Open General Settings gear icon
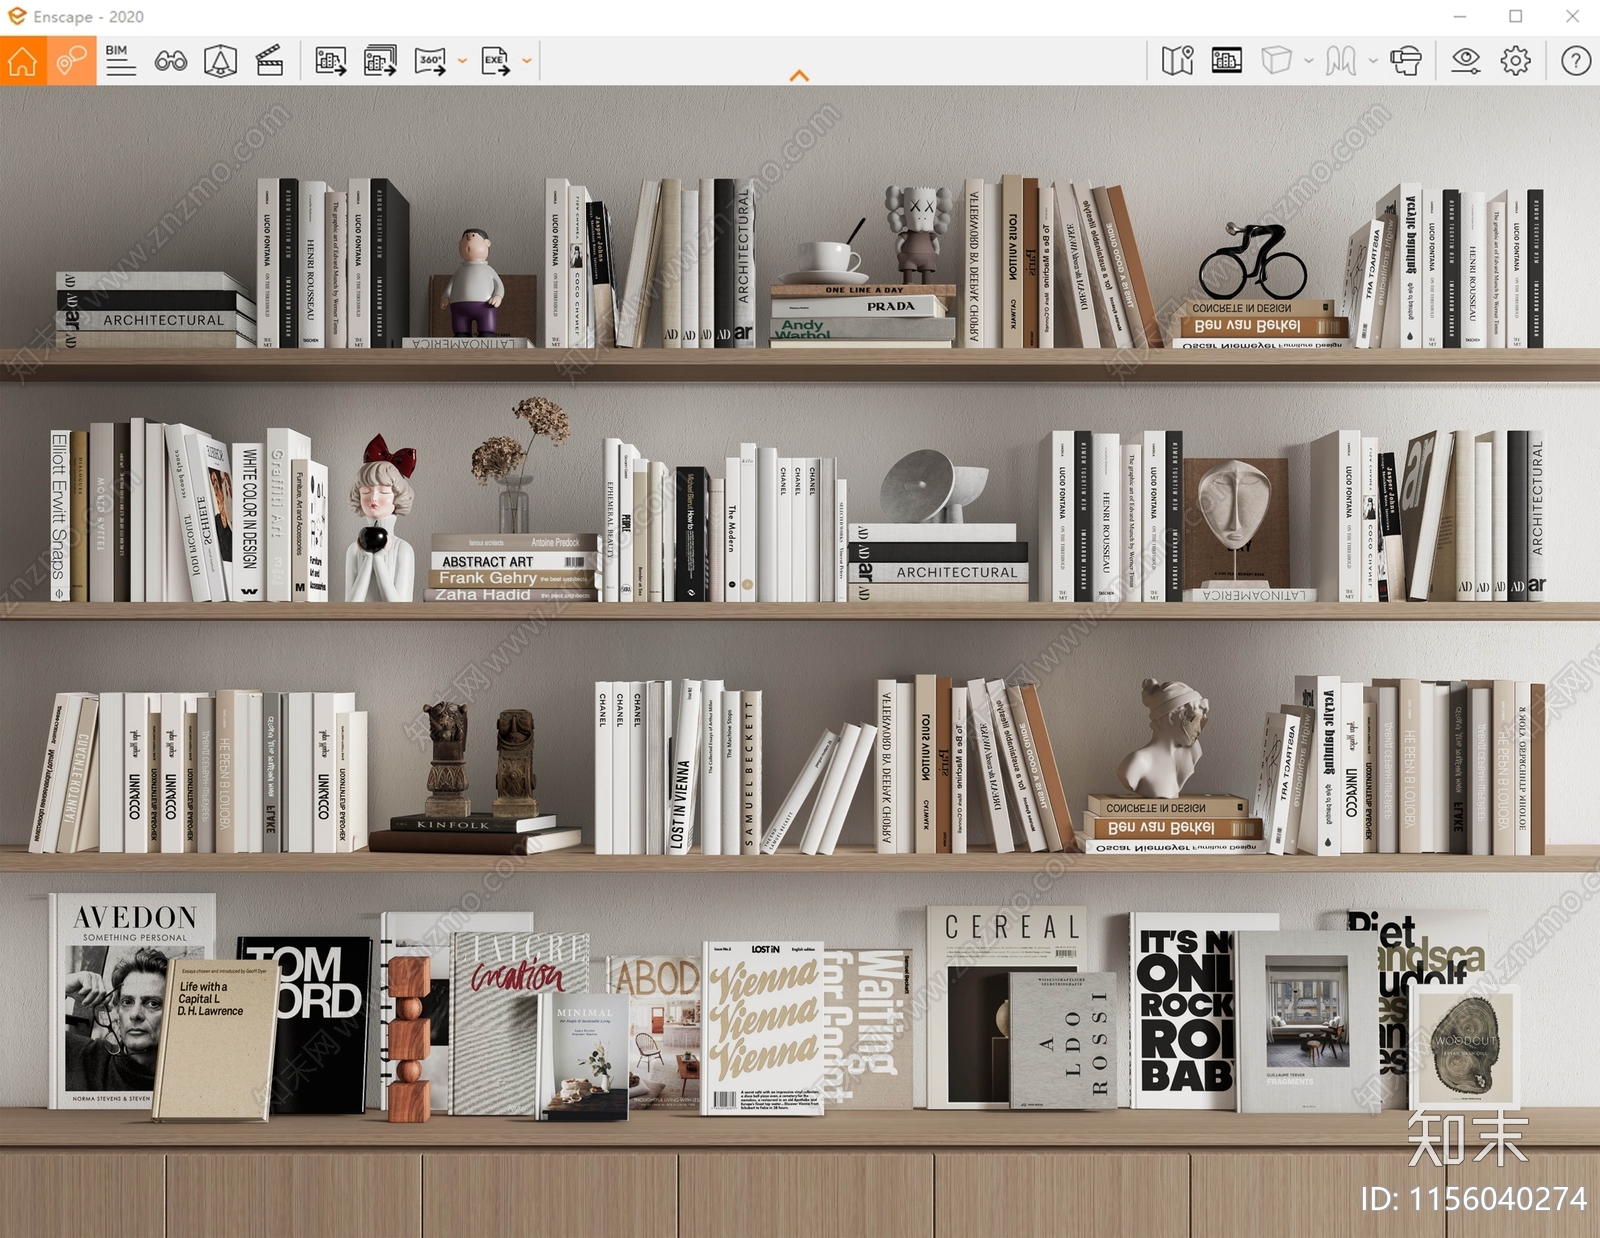1600x1238 pixels. (1516, 61)
